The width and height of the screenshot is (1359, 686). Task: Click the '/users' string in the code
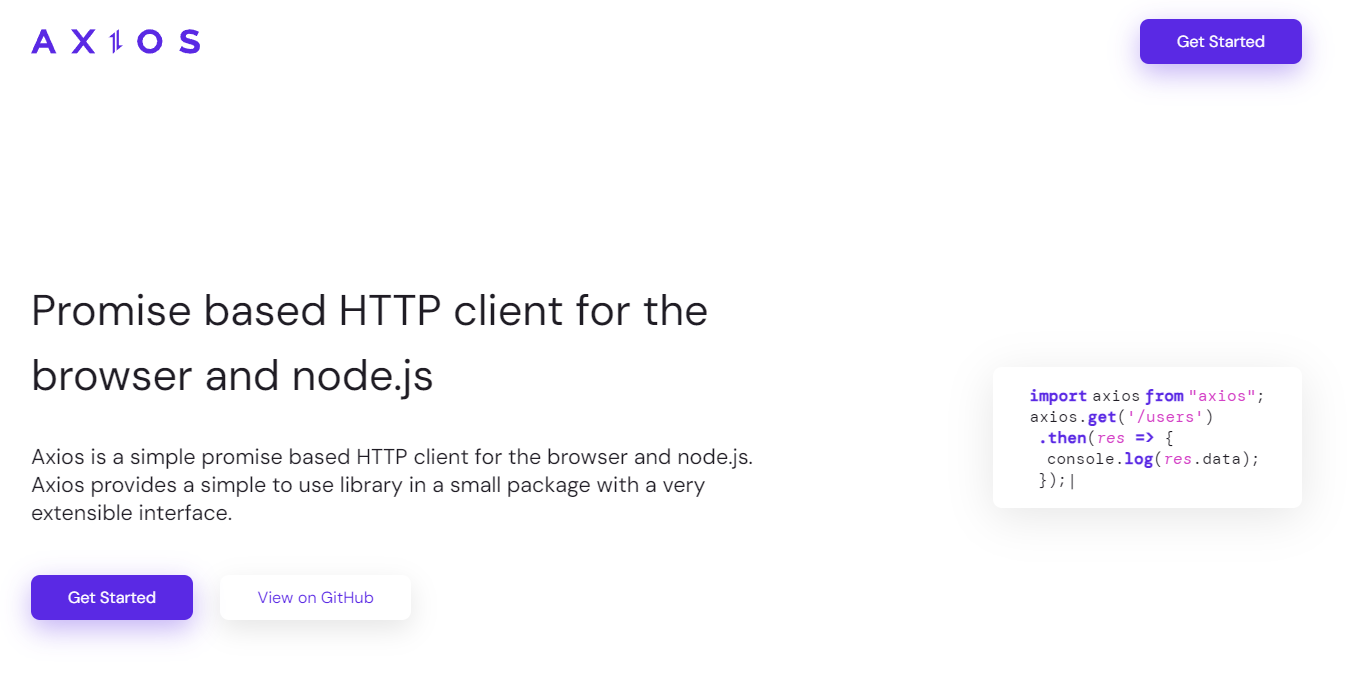pos(1164,417)
